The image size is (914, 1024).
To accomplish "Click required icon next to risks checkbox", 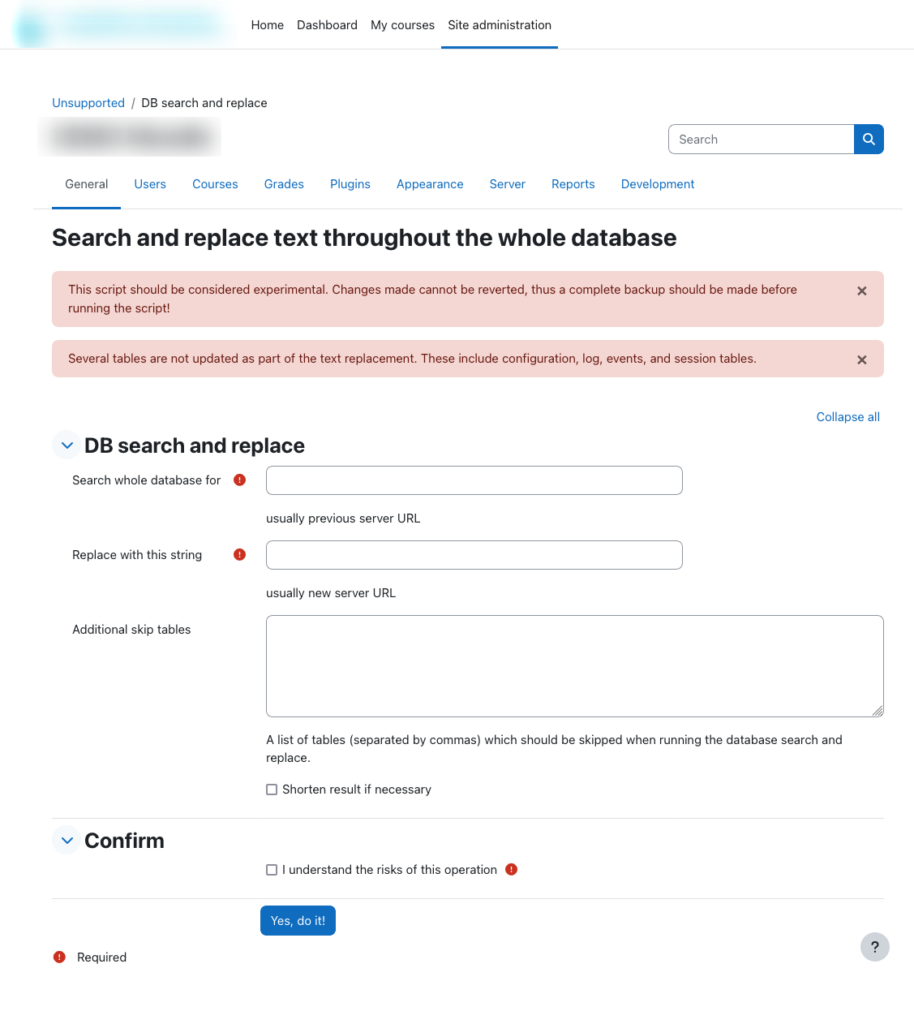I will [511, 870].
